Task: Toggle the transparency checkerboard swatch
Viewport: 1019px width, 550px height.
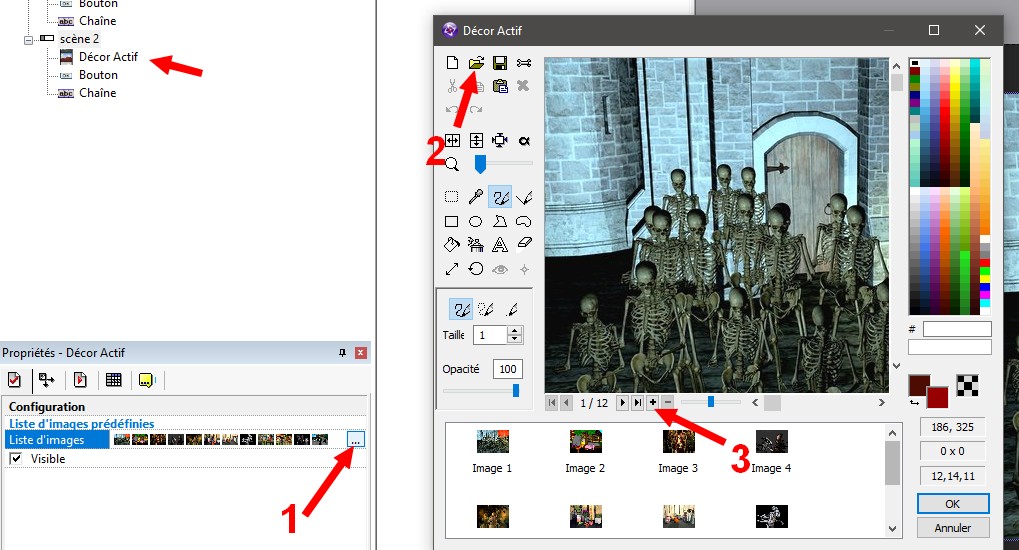Action: 967,386
